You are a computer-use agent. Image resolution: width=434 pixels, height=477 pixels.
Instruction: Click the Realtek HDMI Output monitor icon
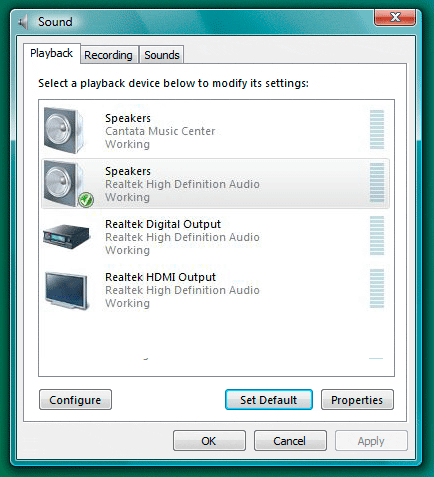67,291
